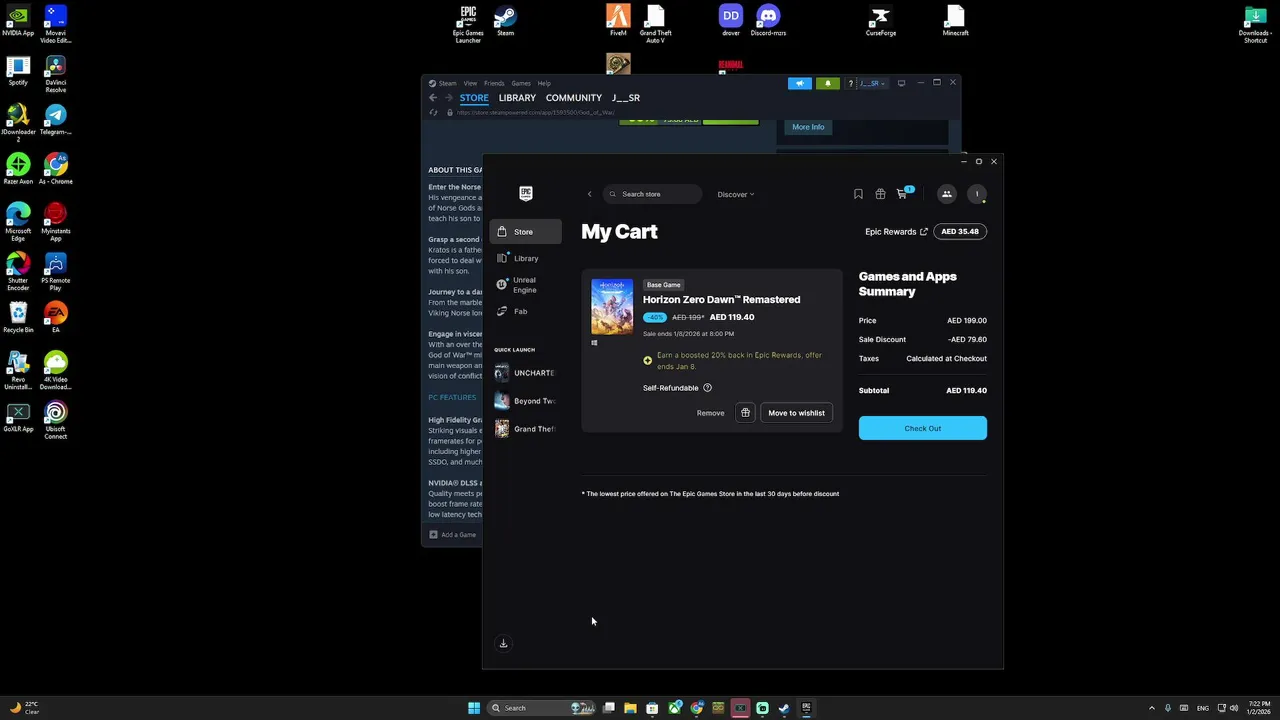Click Steam page reload icon

[433, 112]
